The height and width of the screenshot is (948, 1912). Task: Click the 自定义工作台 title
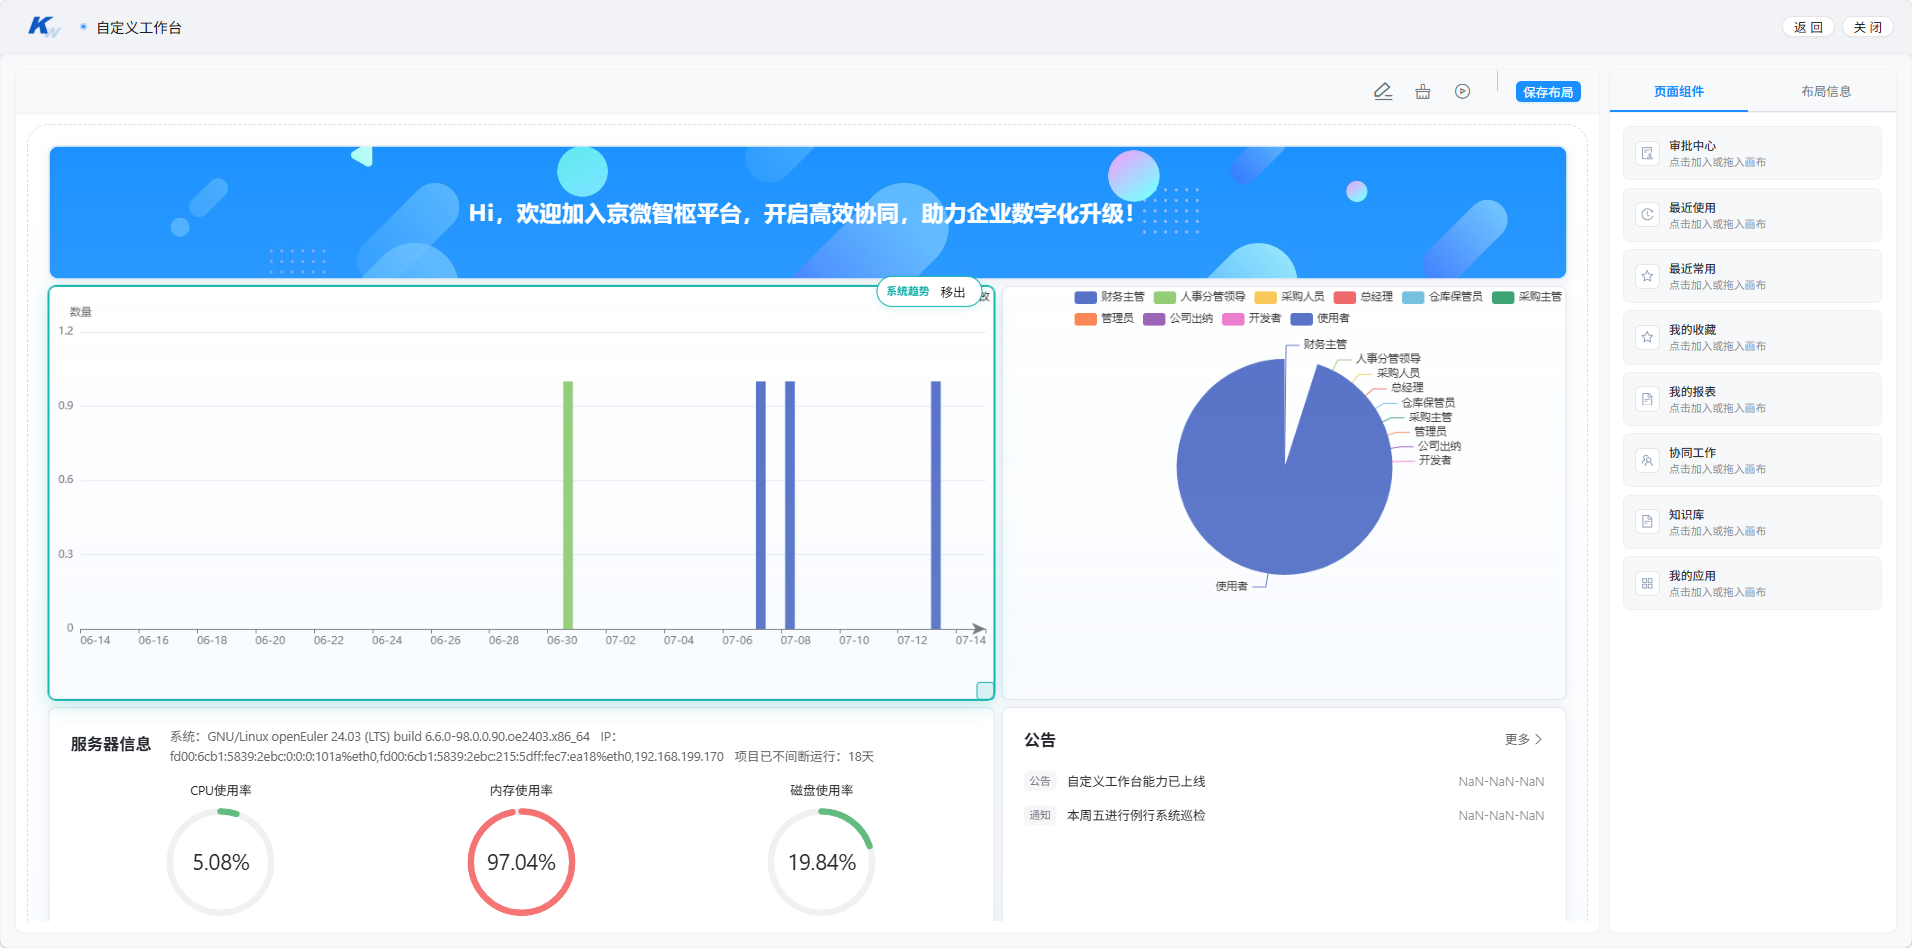pos(139,28)
